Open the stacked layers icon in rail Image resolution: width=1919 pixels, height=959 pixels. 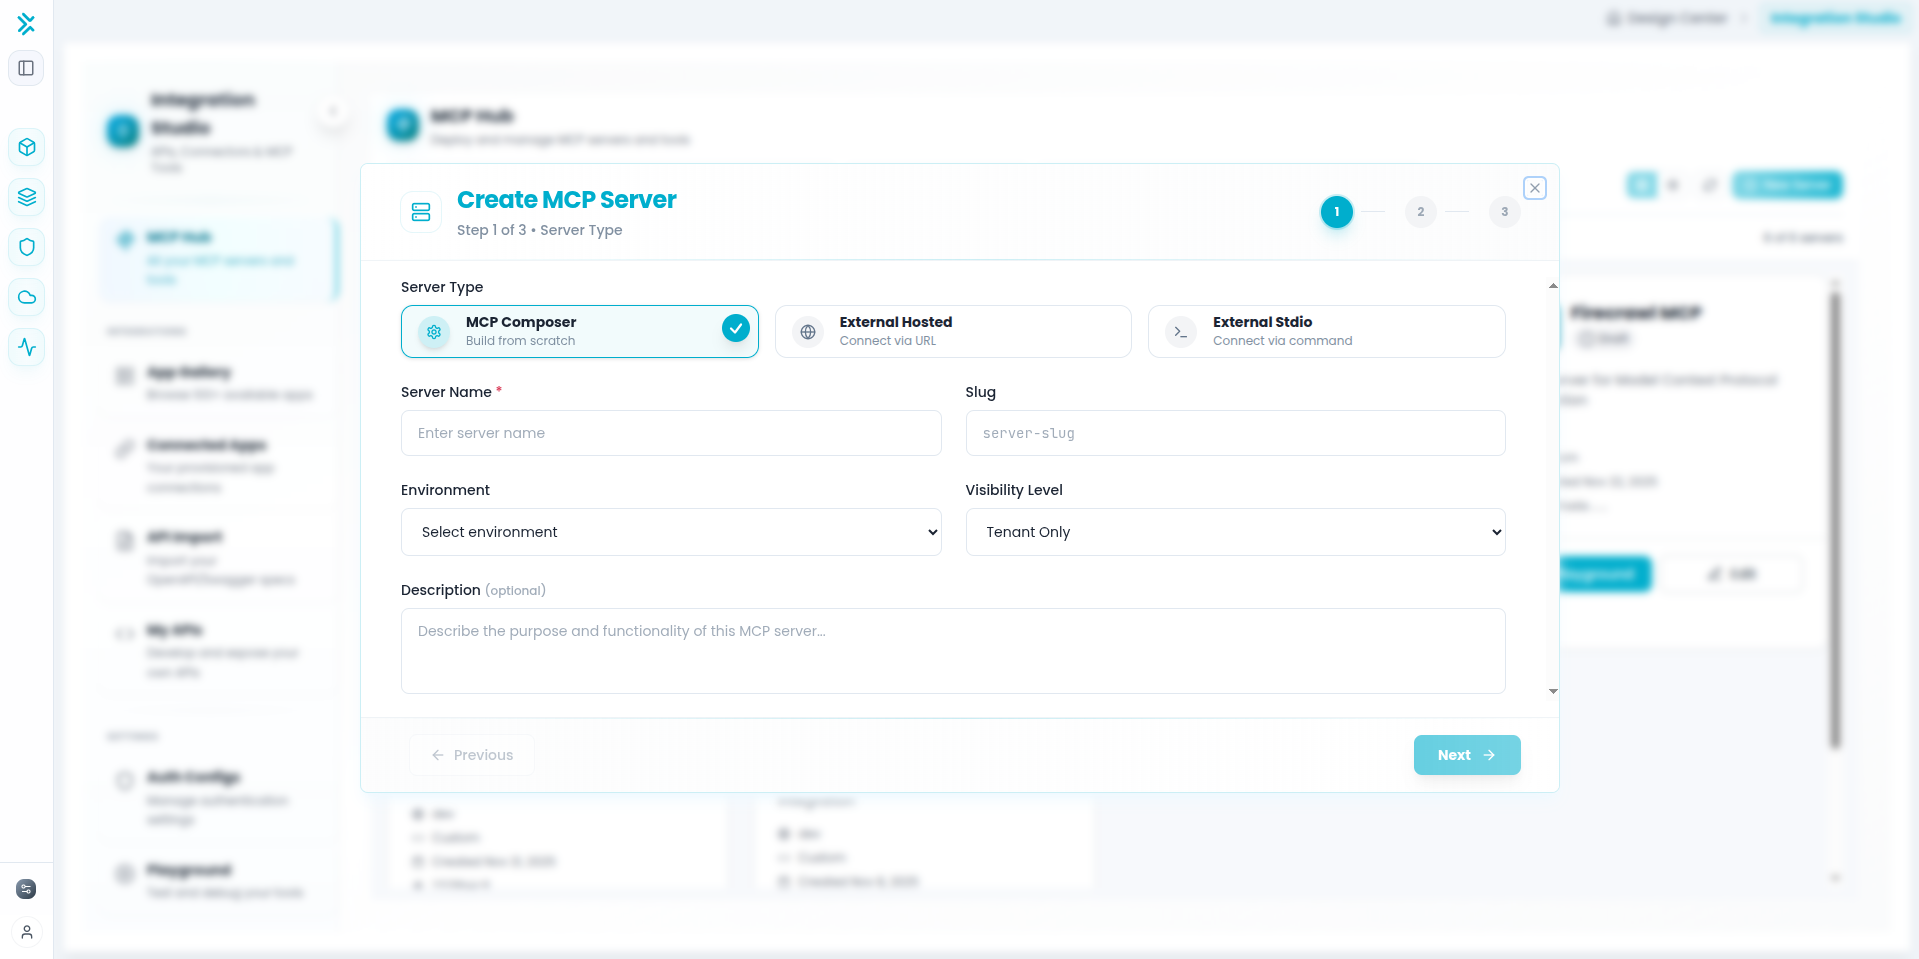click(x=27, y=197)
